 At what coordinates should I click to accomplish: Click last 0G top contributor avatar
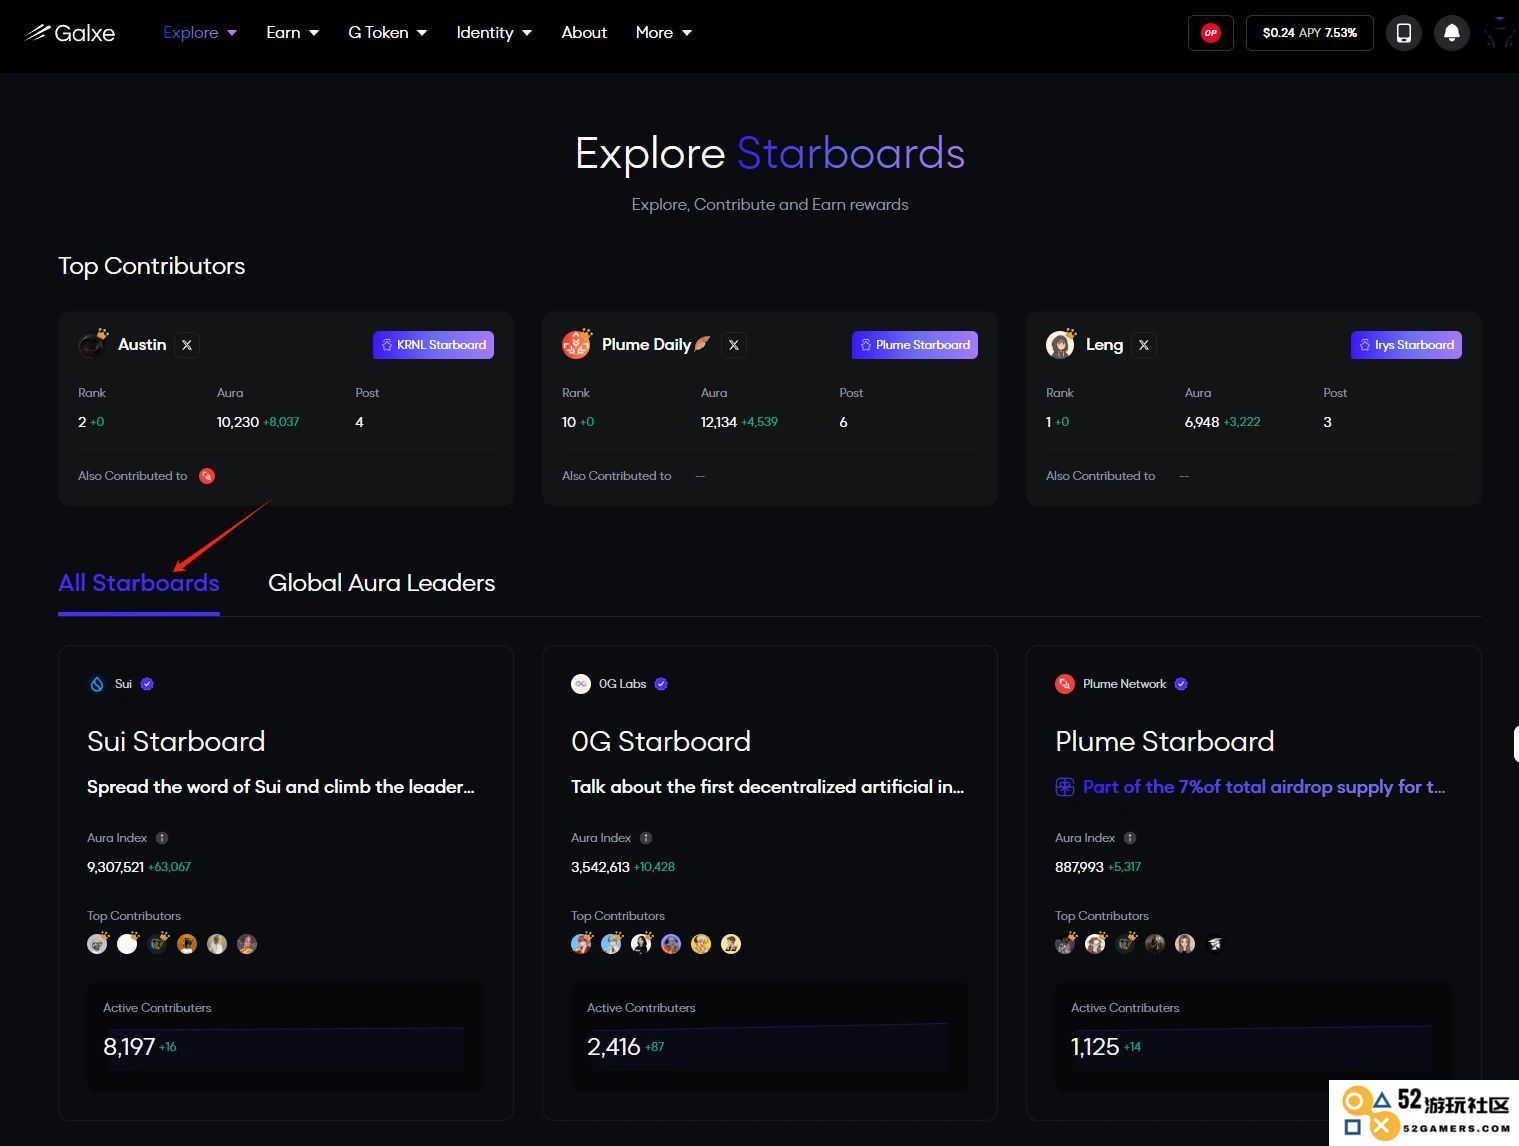click(x=731, y=944)
